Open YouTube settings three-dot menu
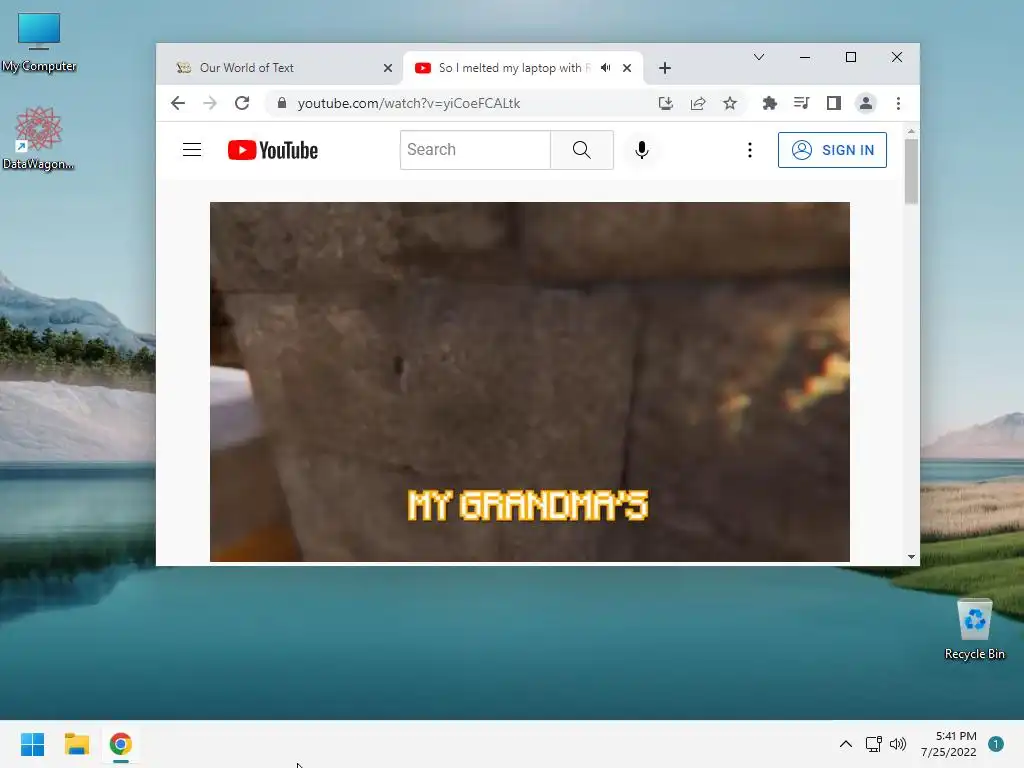This screenshot has width=1024, height=768. tap(750, 150)
